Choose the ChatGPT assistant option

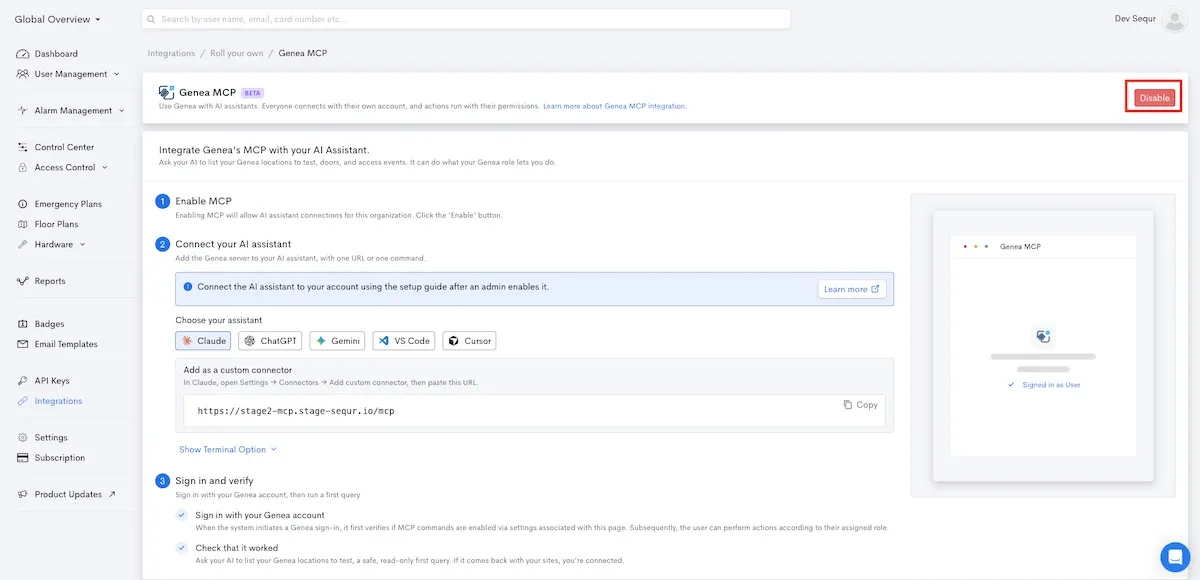(x=271, y=341)
